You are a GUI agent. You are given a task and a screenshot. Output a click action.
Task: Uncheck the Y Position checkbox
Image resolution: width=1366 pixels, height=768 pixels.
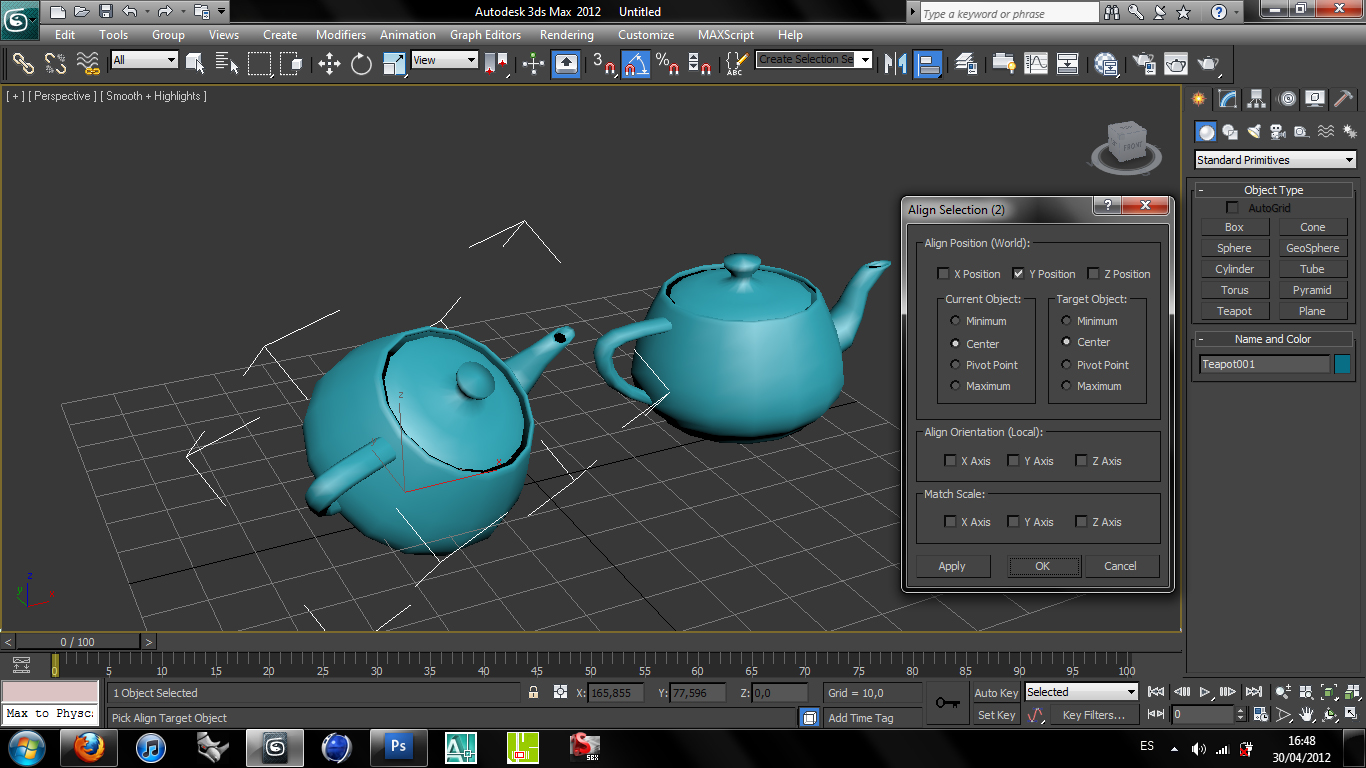(x=1018, y=274)
